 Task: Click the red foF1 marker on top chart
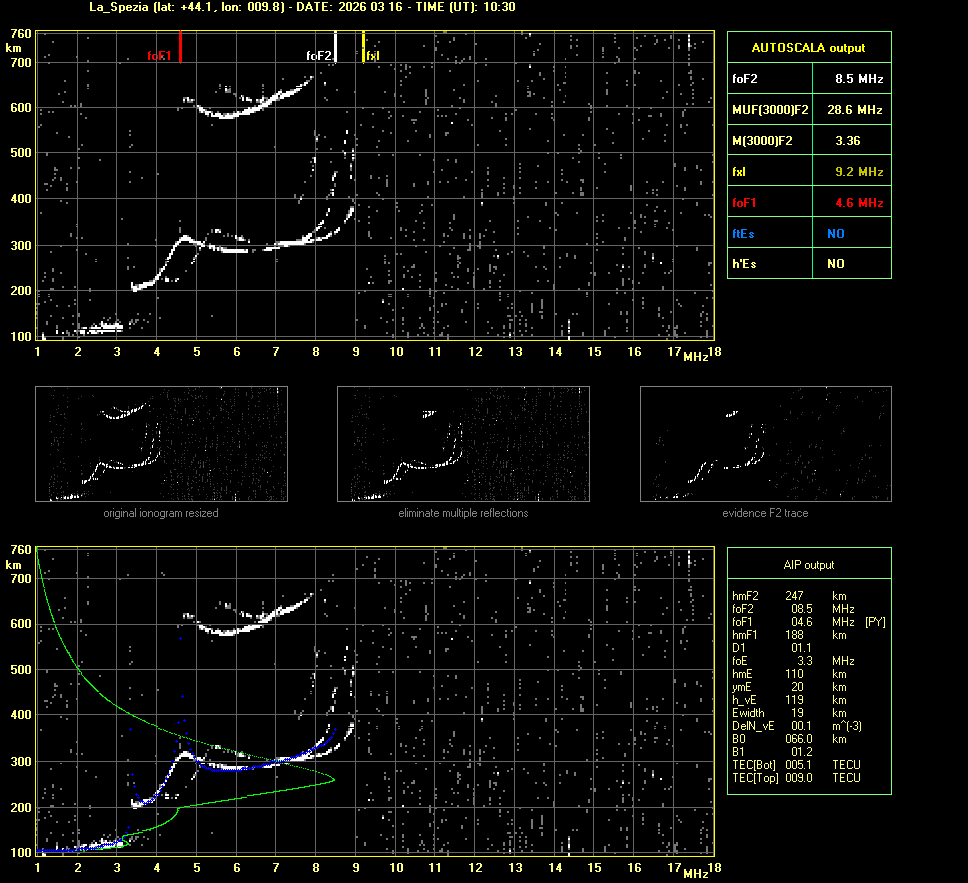180,47
